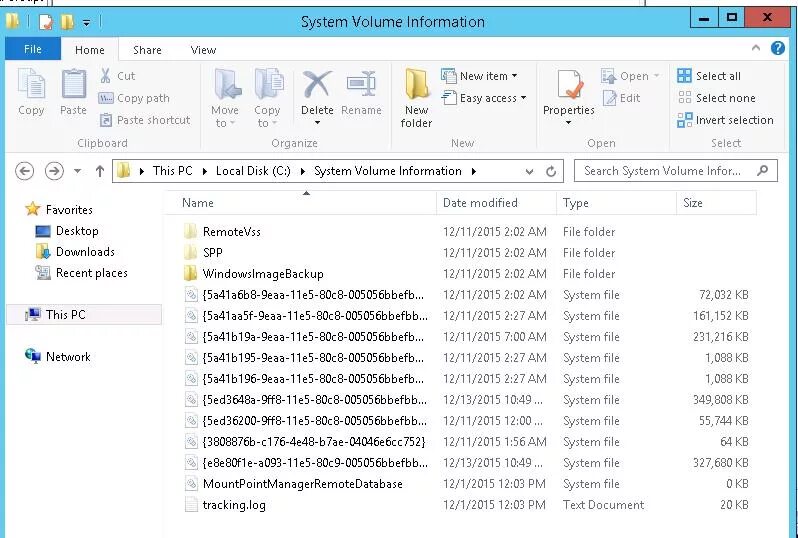The height and width of the screenshot is (538, 798).
Task: Refresh the address bar location
Action: [x=551, y=172]
